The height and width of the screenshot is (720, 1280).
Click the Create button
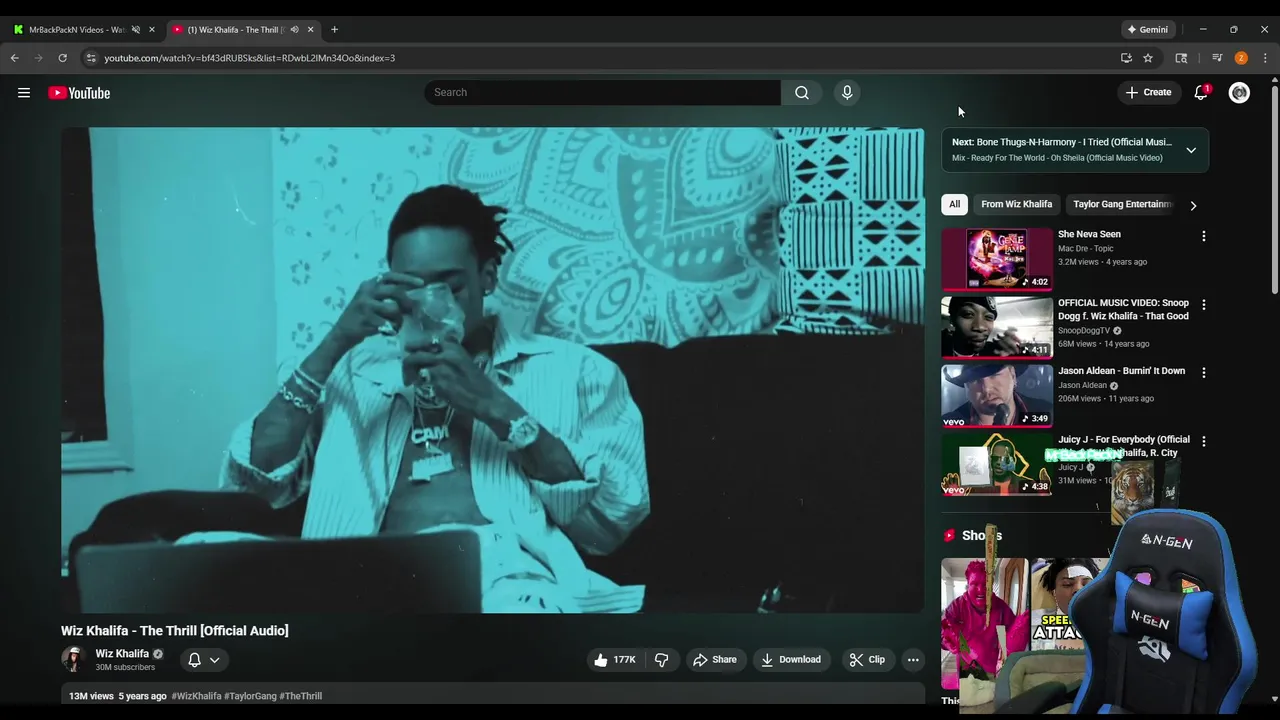click(1148, 92)
